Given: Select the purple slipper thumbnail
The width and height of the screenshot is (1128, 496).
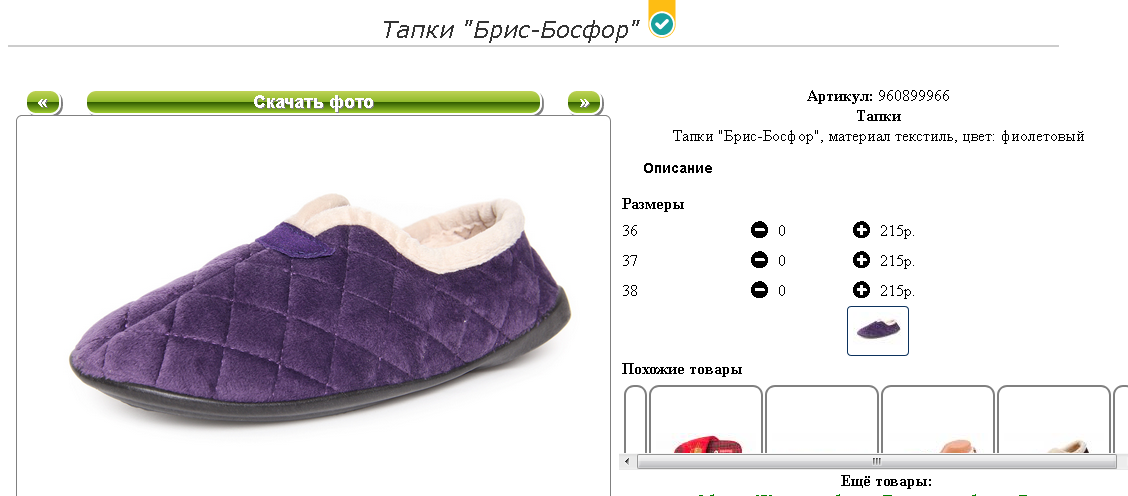Looking at the screenshot, I should click(878, 331).
